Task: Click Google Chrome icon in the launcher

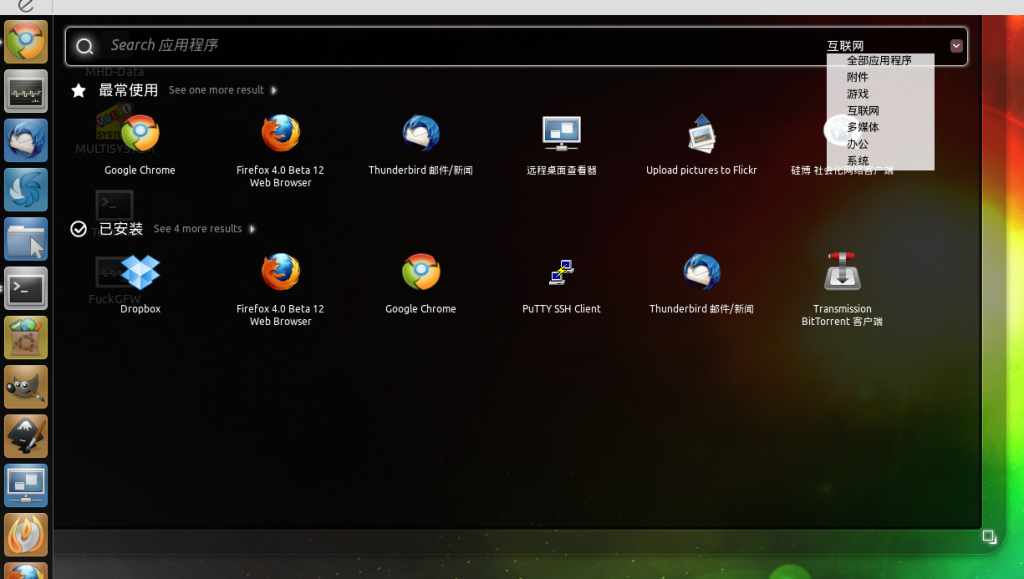Action: point(26,42)
